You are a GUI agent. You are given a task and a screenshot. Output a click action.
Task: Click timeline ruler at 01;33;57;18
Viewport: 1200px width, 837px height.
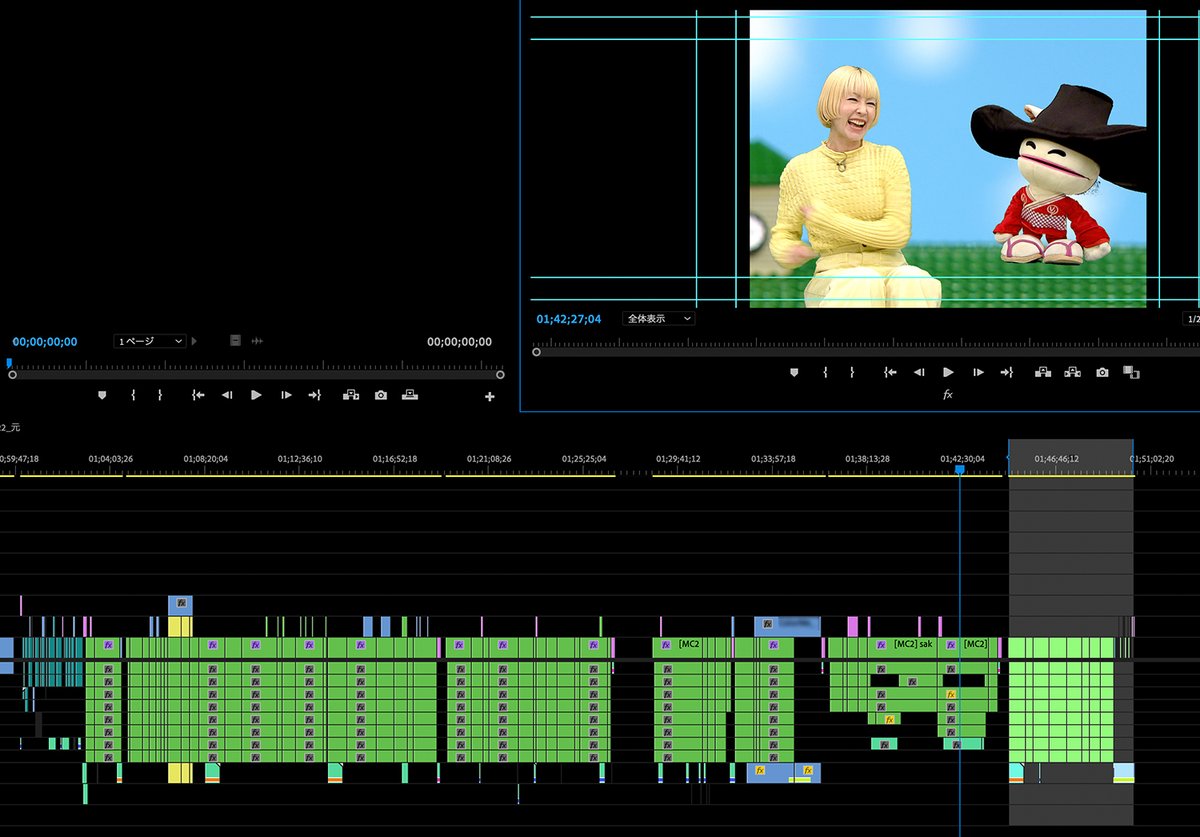(773, 459)
